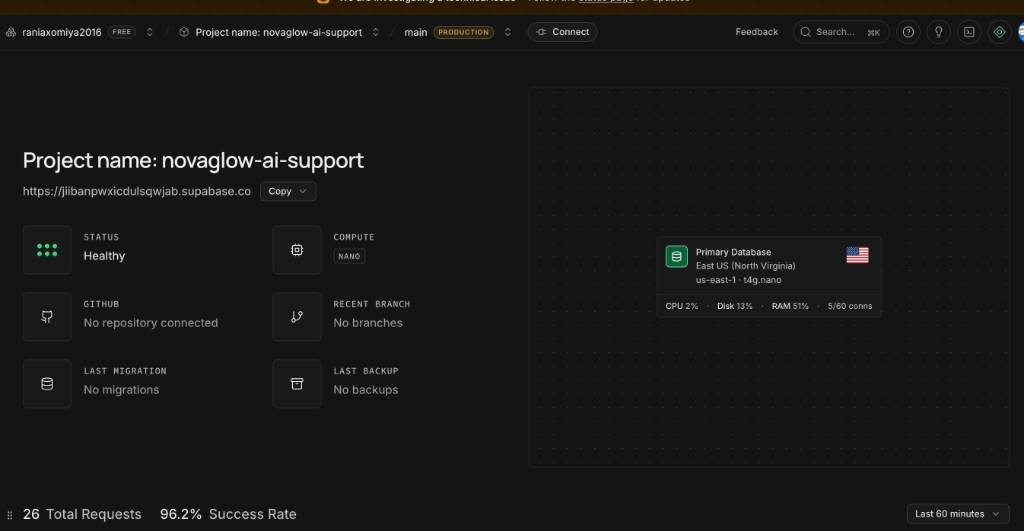This screenshot has height=531, width=1024.
Task: Click East US (North Virginia) text
Action: click(x=746, y=266)
